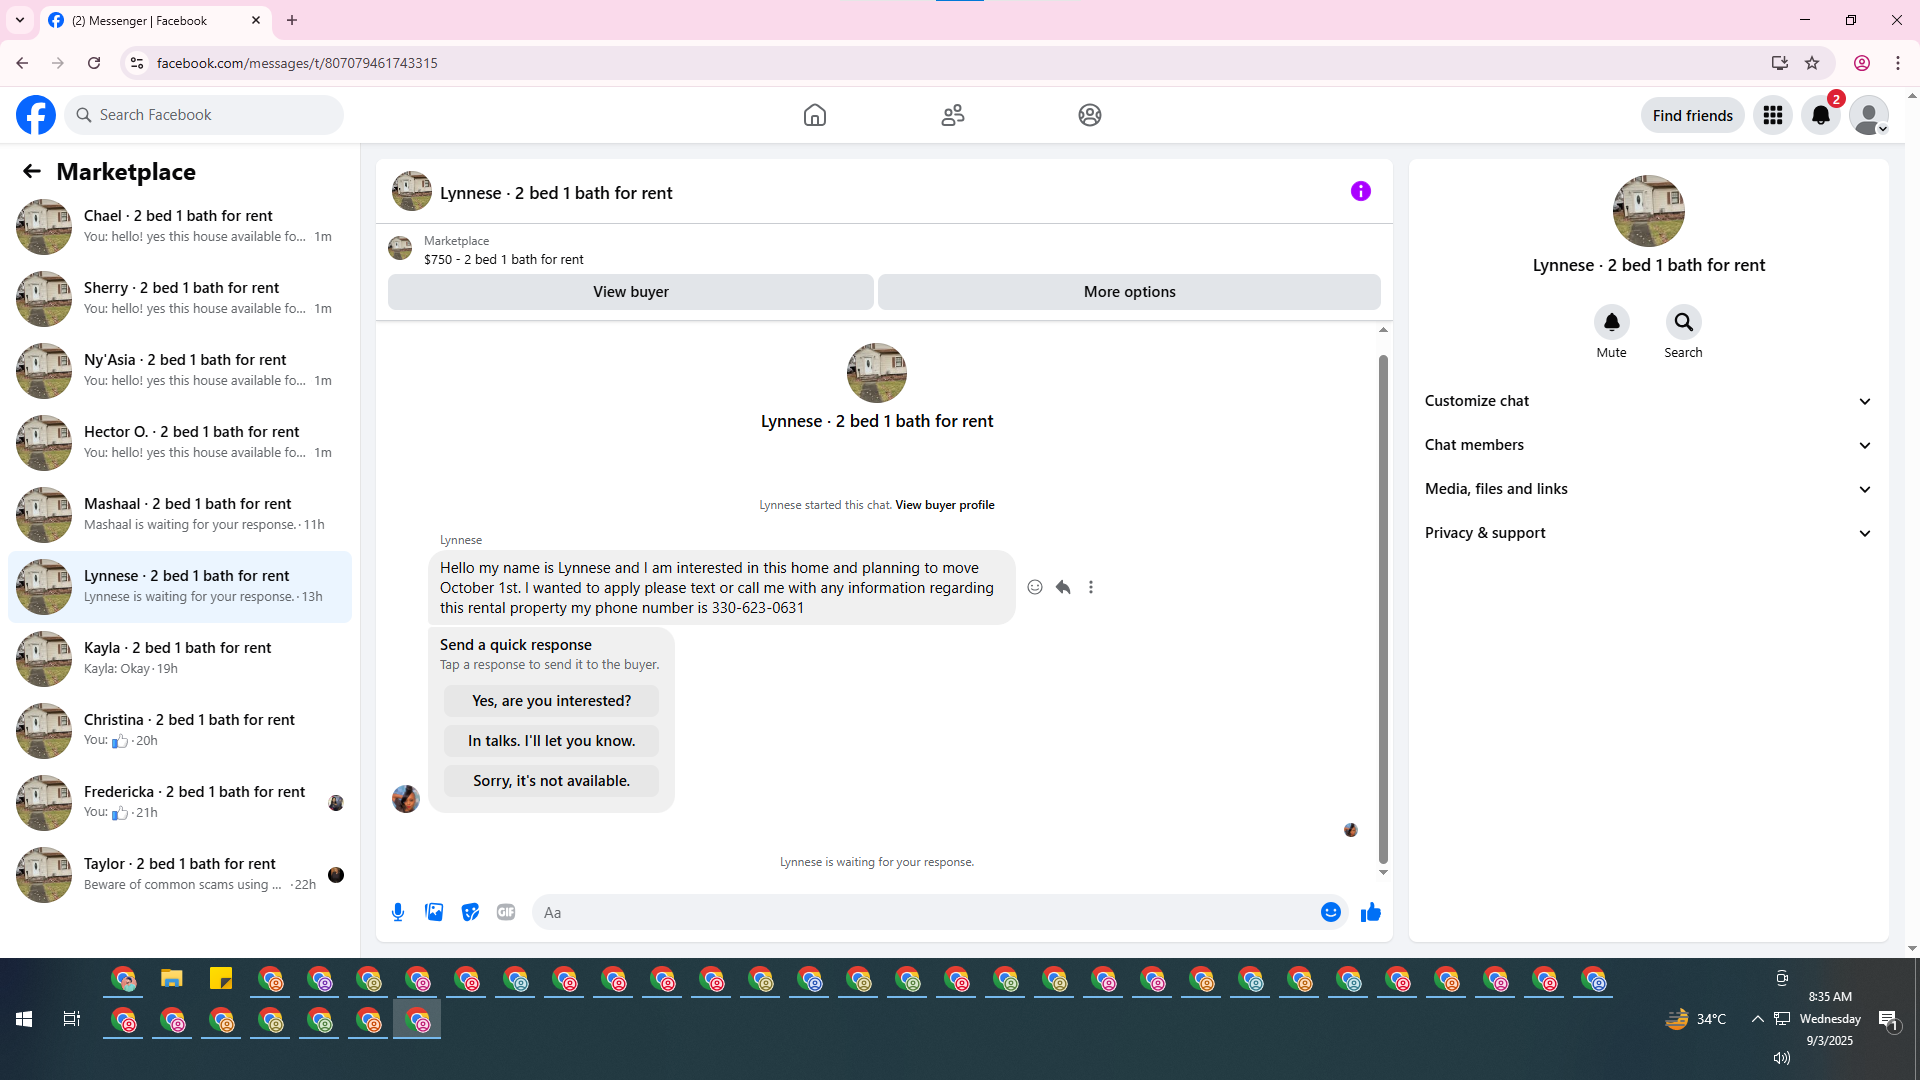This screenshot has width=1920, height=1080.
Task: Open Windows notification center
Action: click(x=1888, y=1019)
